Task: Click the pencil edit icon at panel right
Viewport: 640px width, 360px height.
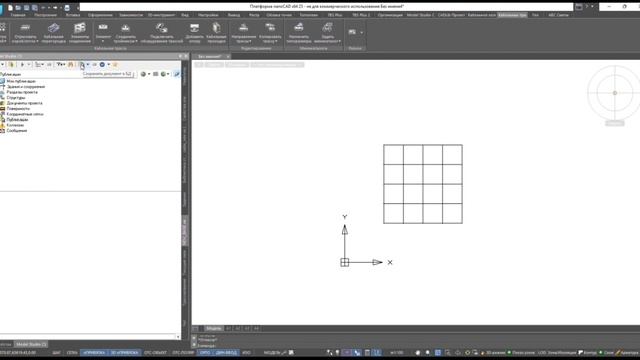Action: [177, 74]
